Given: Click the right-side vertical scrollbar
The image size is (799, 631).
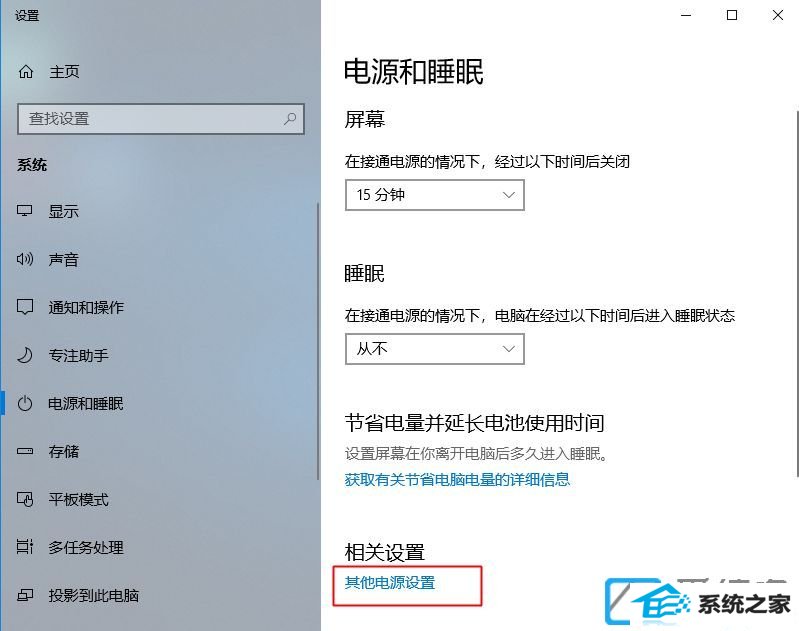Looking at the screenshot, I should coord(796,293).
